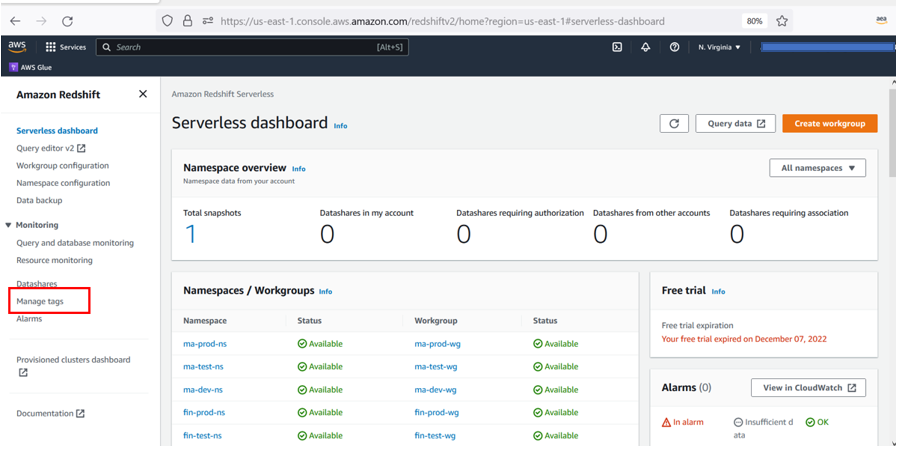Open the ma-test-ns namespace
907x462 pixels.
[x=203, y=367]
